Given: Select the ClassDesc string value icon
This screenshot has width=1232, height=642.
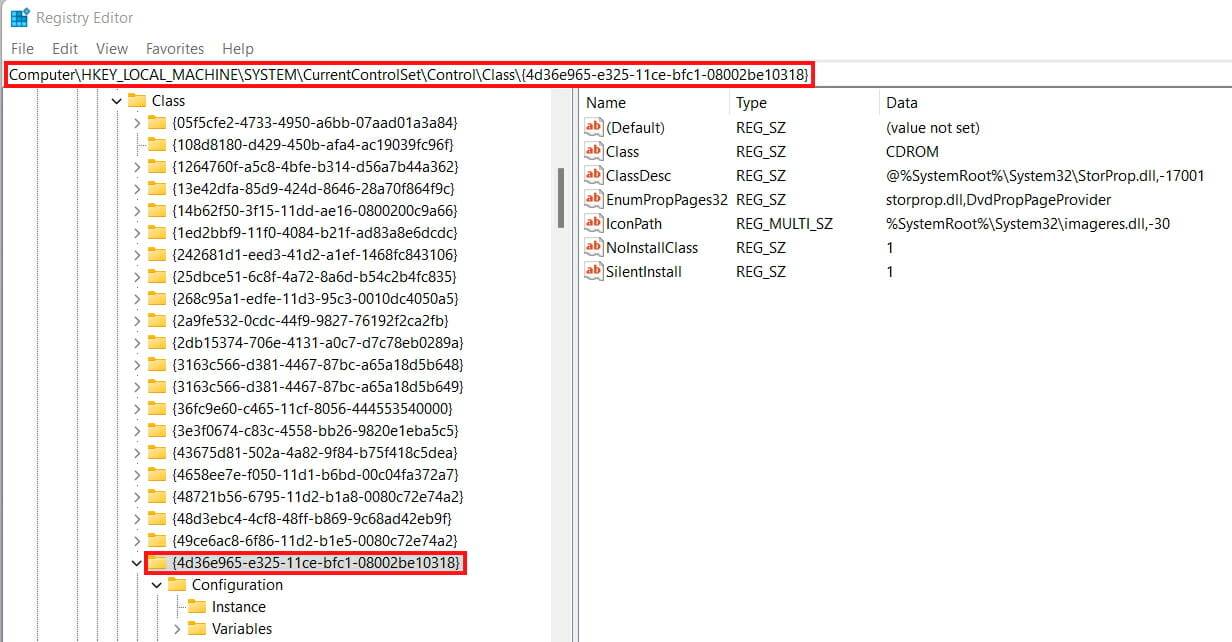Looking at the screenshot, I should [x=595, y=176].
